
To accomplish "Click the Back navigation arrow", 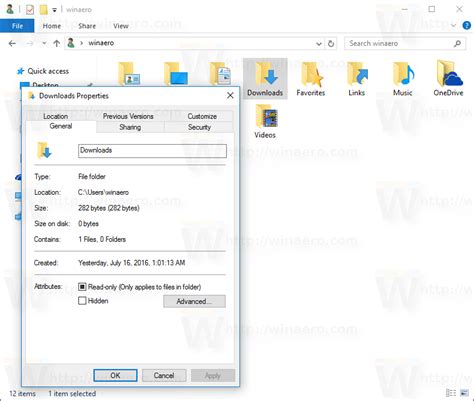I will [12, 43].
